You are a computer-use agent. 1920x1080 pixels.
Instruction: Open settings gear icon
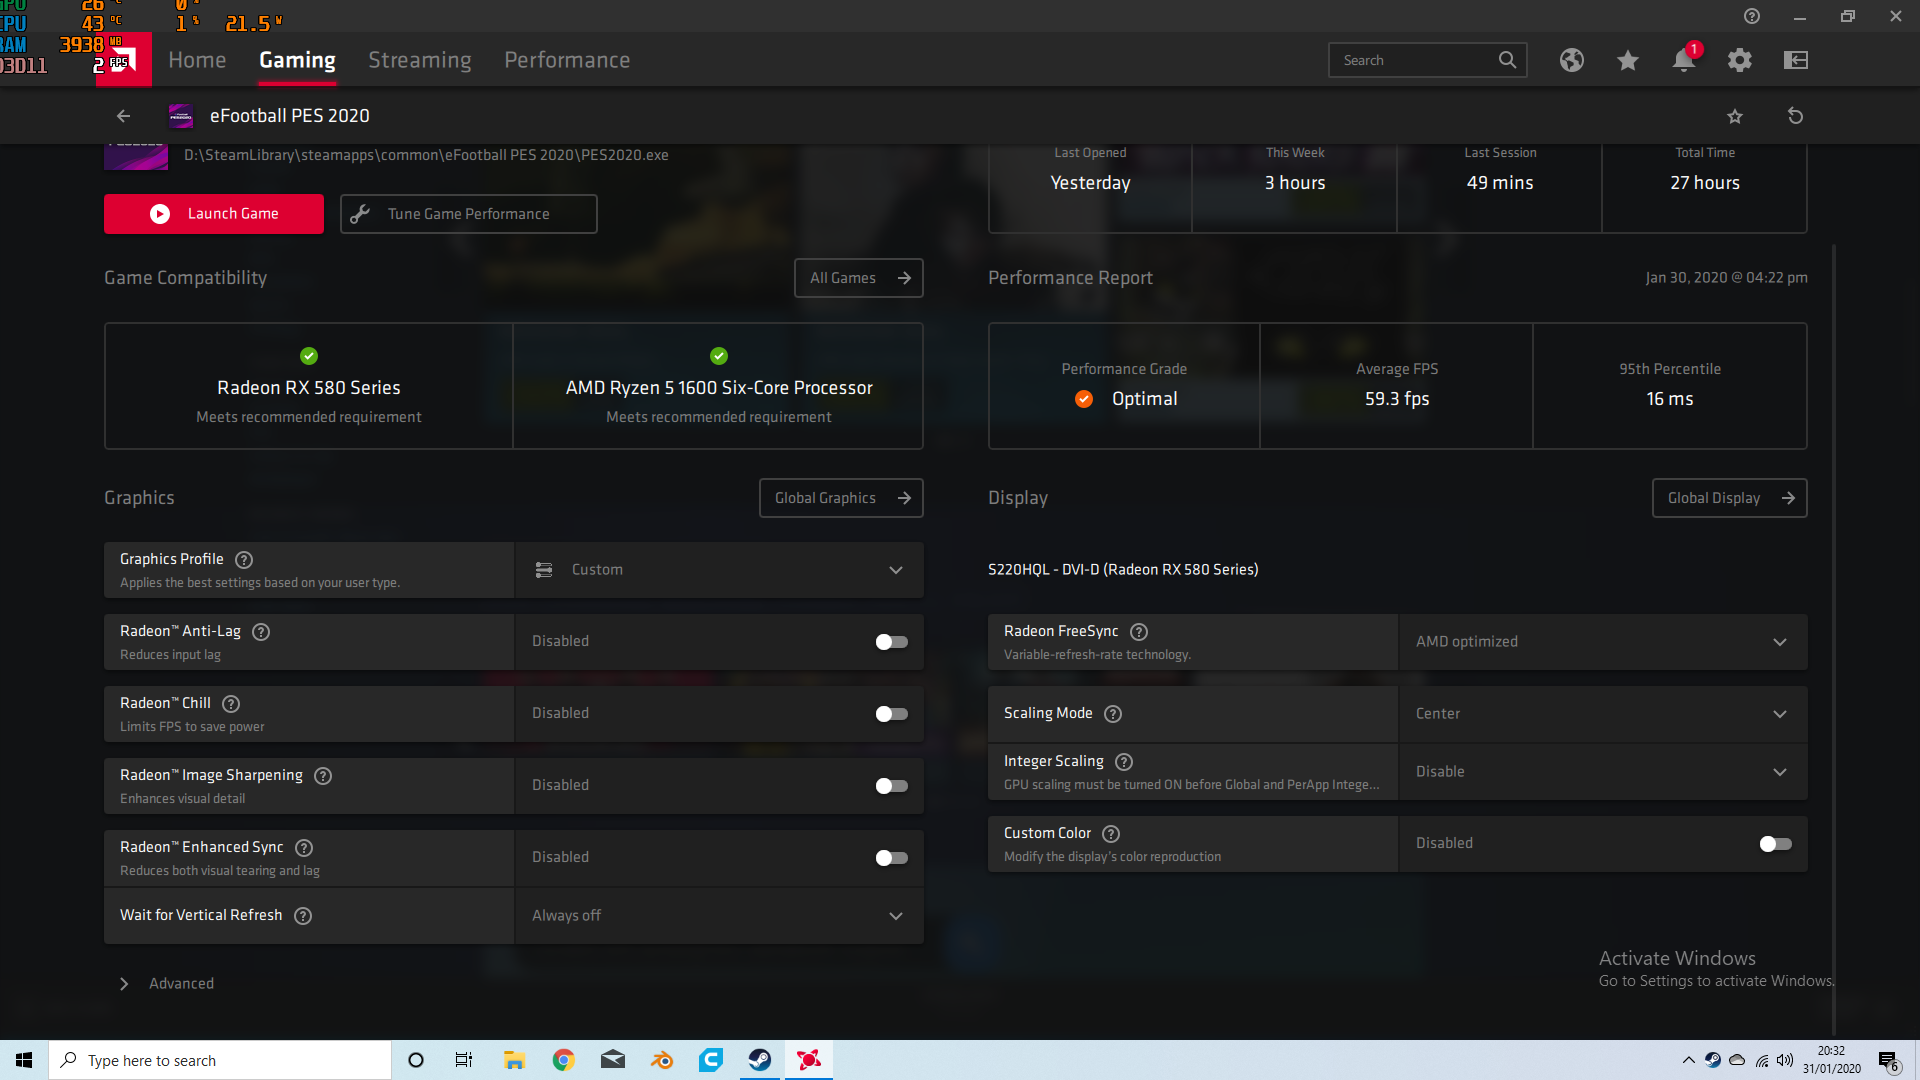[1740, 60]
